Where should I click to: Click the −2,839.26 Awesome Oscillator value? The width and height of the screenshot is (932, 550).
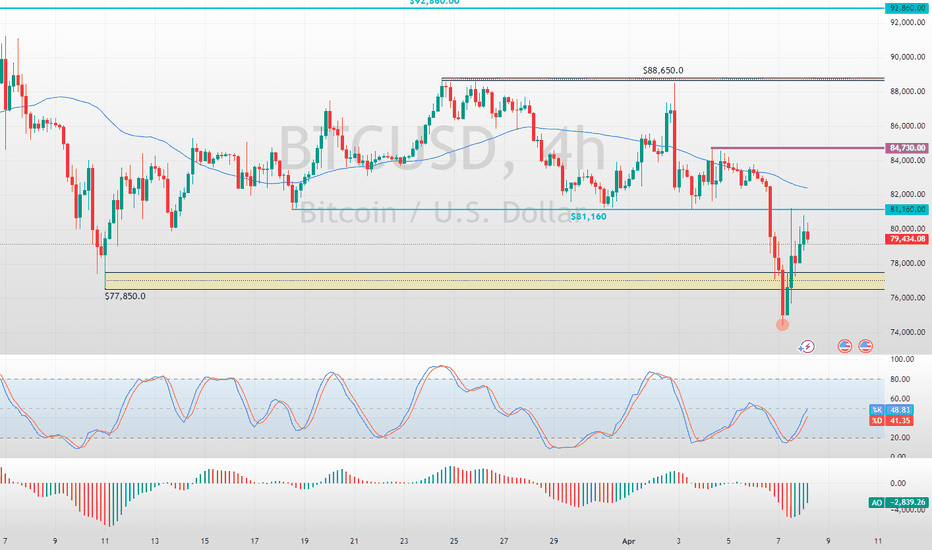pyautogui.click(x=907, y=502)
